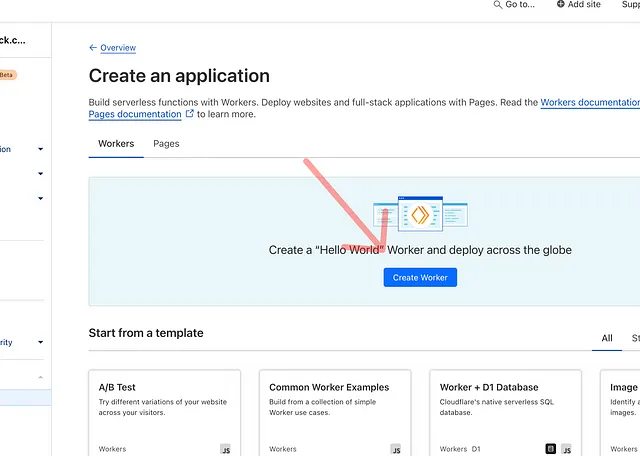This screenshot has width=640, height=456.
Task: Click the Add site label
Action: (x=584, y=4)
